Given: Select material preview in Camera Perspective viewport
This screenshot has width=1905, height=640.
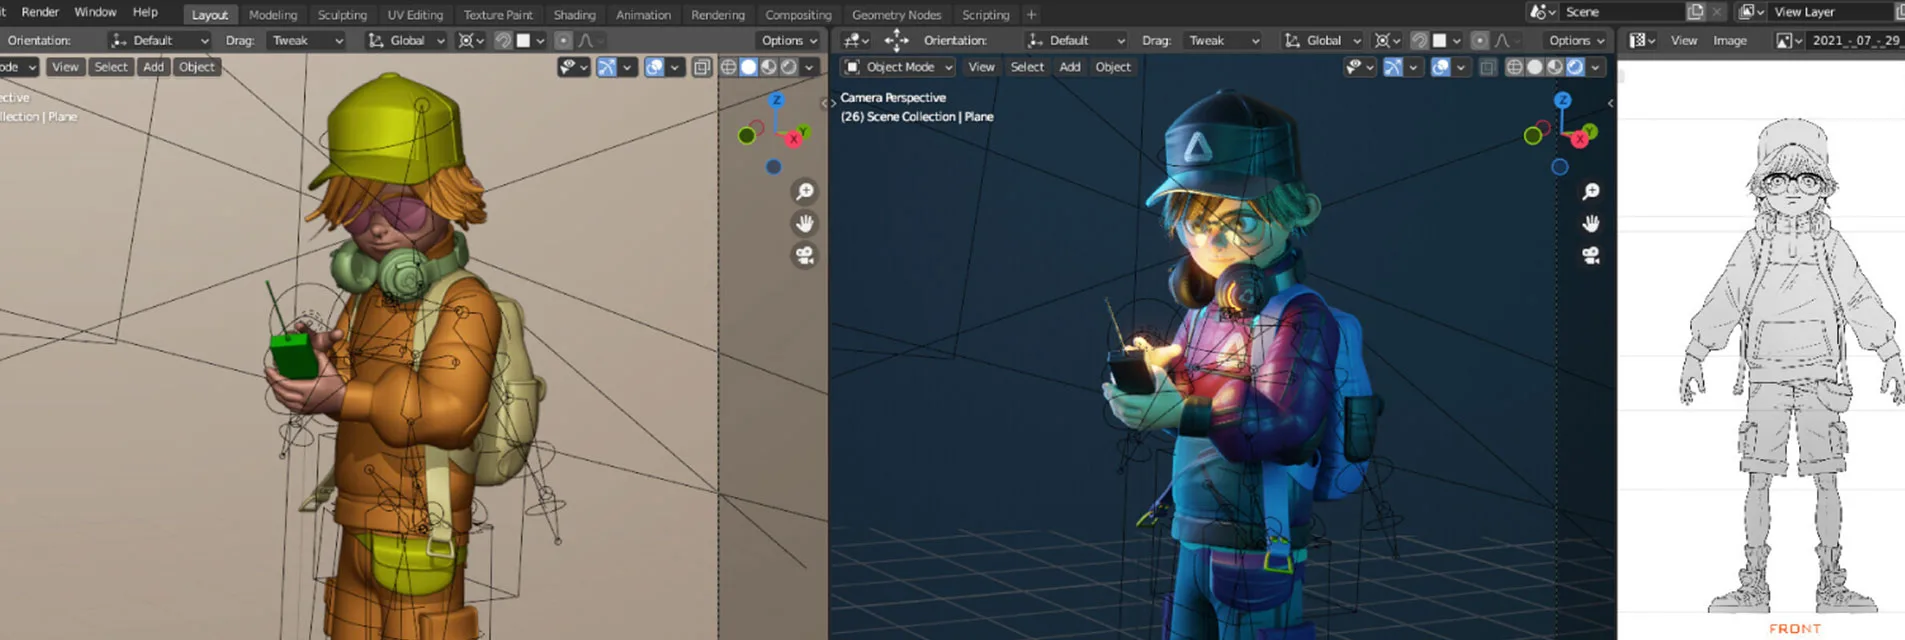Looking at the screenshot, I should pyautogui.click(x=1555, y=67).
